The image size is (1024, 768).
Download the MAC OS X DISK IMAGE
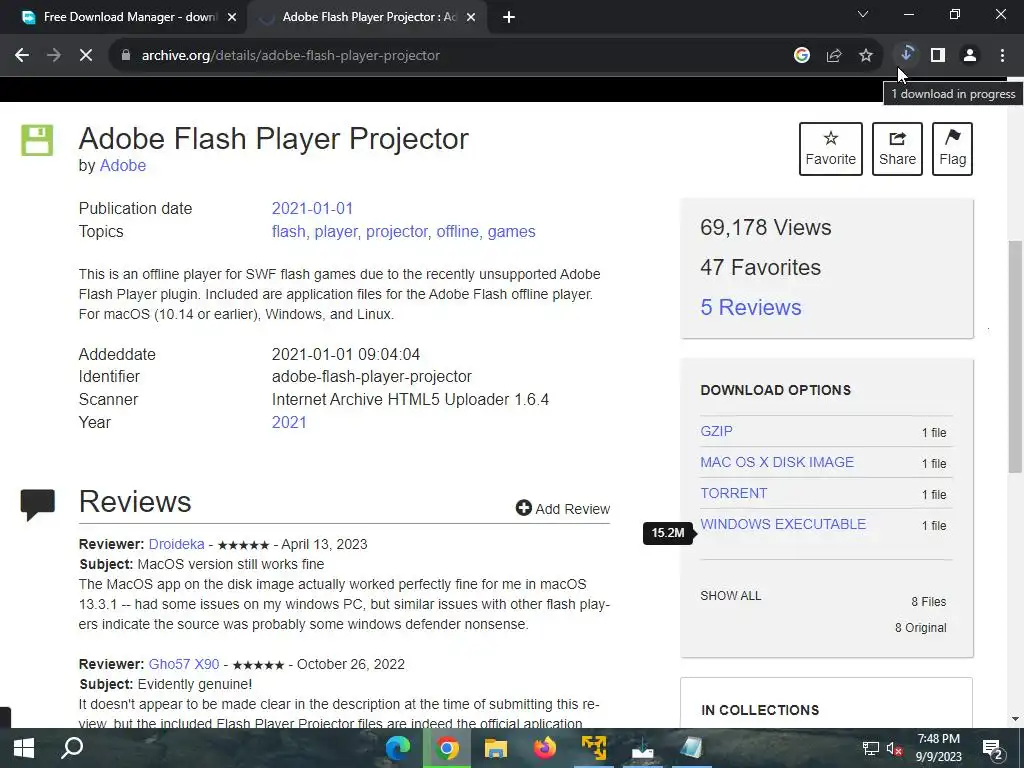tap(777, 462)
